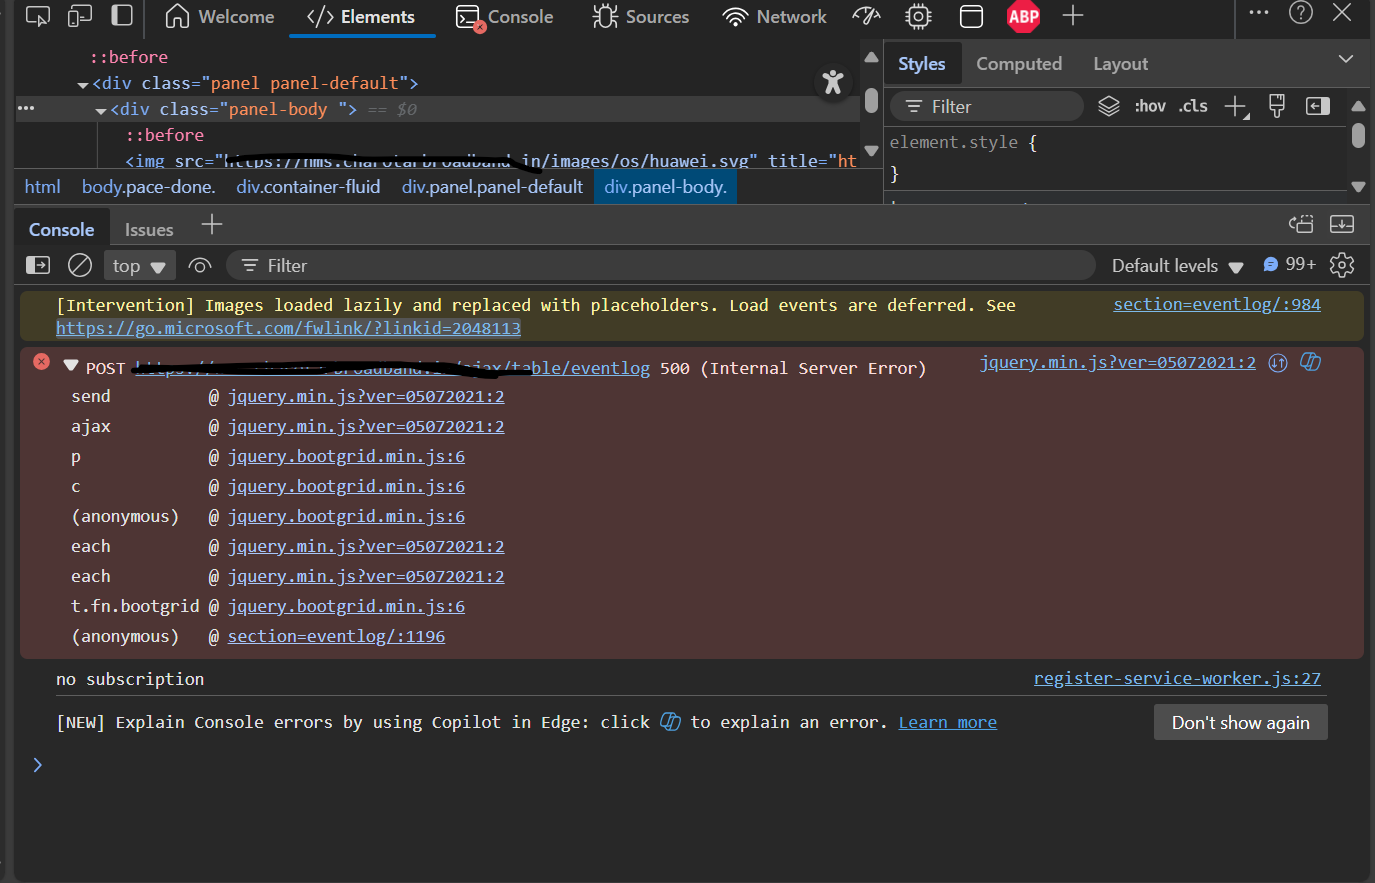Create a live expression with the eye icon
Screen dimensions: 1375x883
[199, 265]
